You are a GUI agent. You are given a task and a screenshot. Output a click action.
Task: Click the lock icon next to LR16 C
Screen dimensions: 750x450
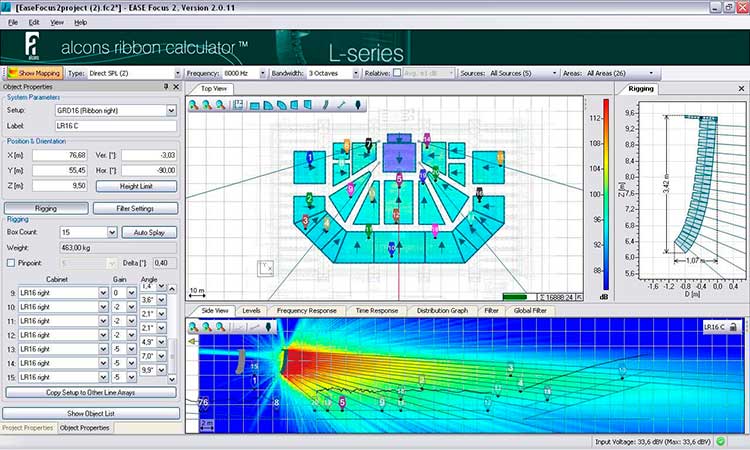pyautogui.click(x=733, y=327)
